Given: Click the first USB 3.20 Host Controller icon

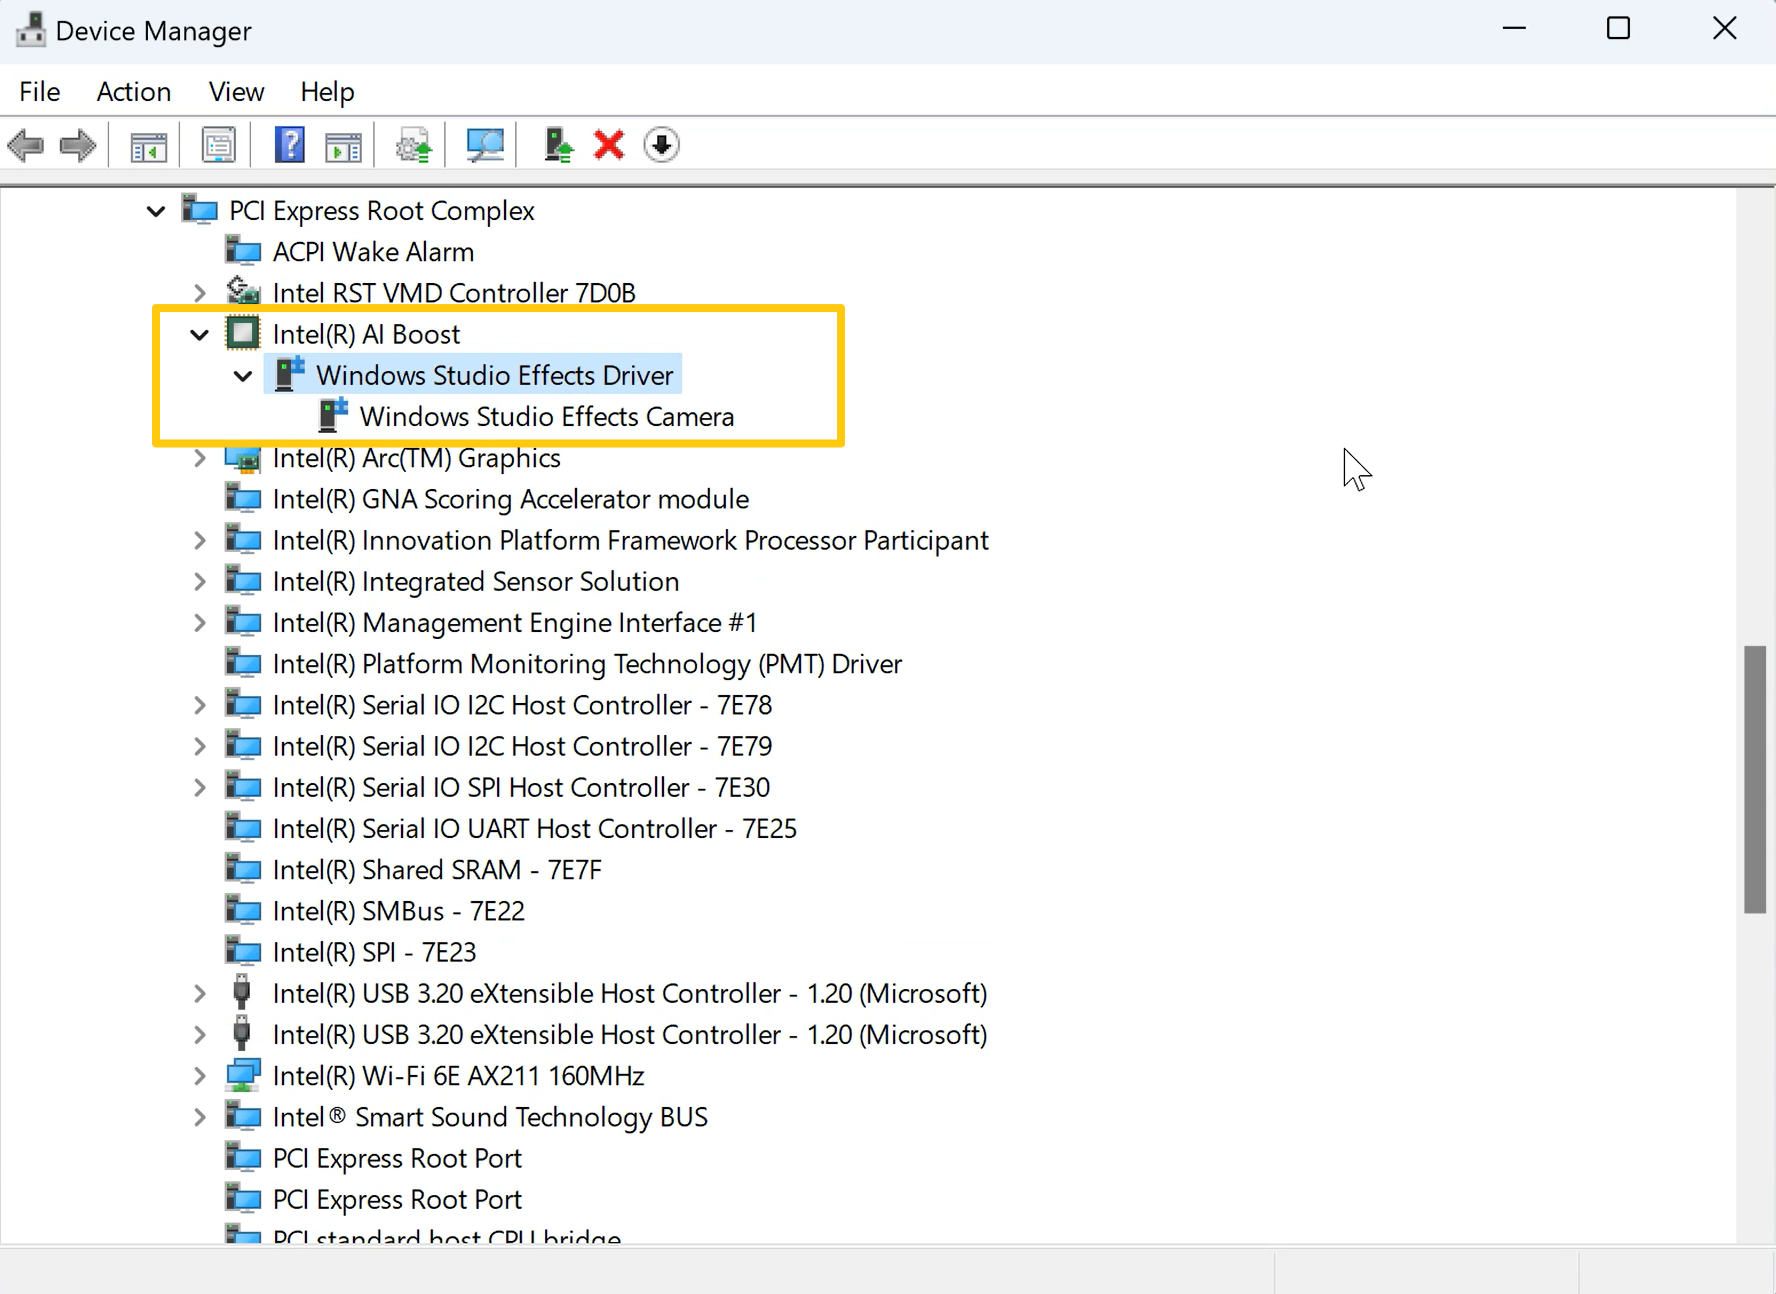Looking at the screenshot, I should (241, 993).
